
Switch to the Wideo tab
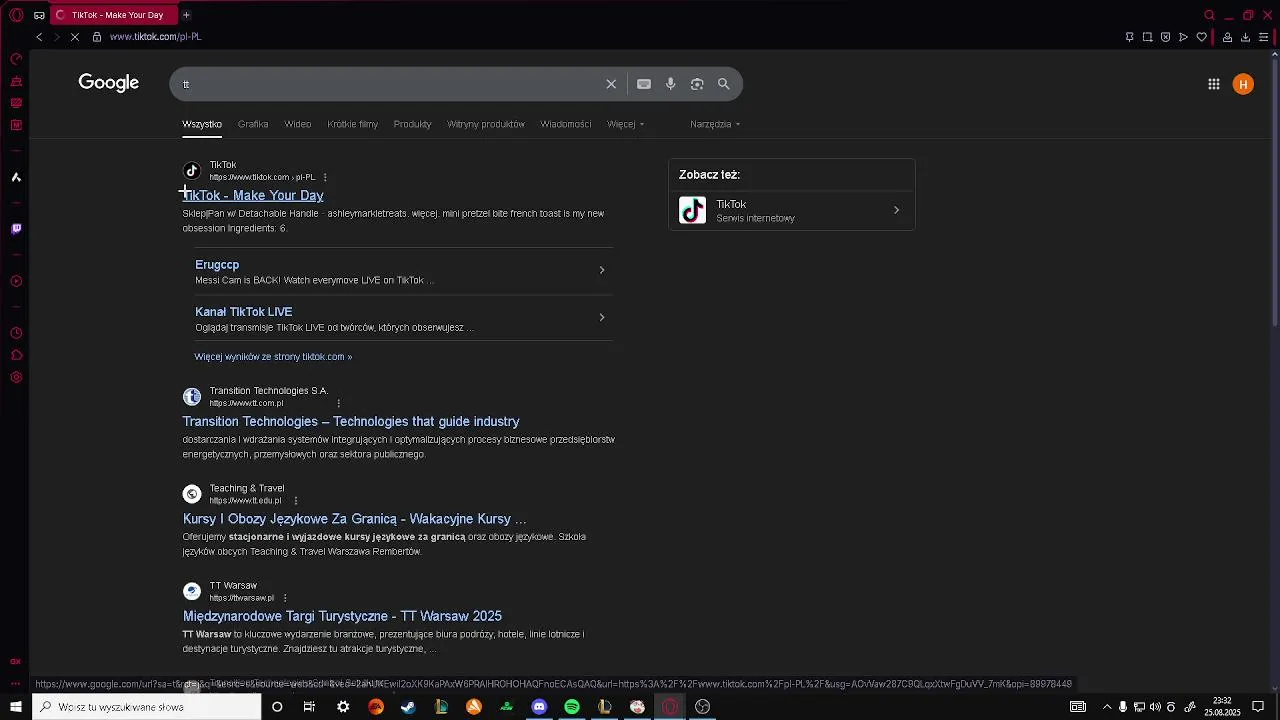[298, 124]
